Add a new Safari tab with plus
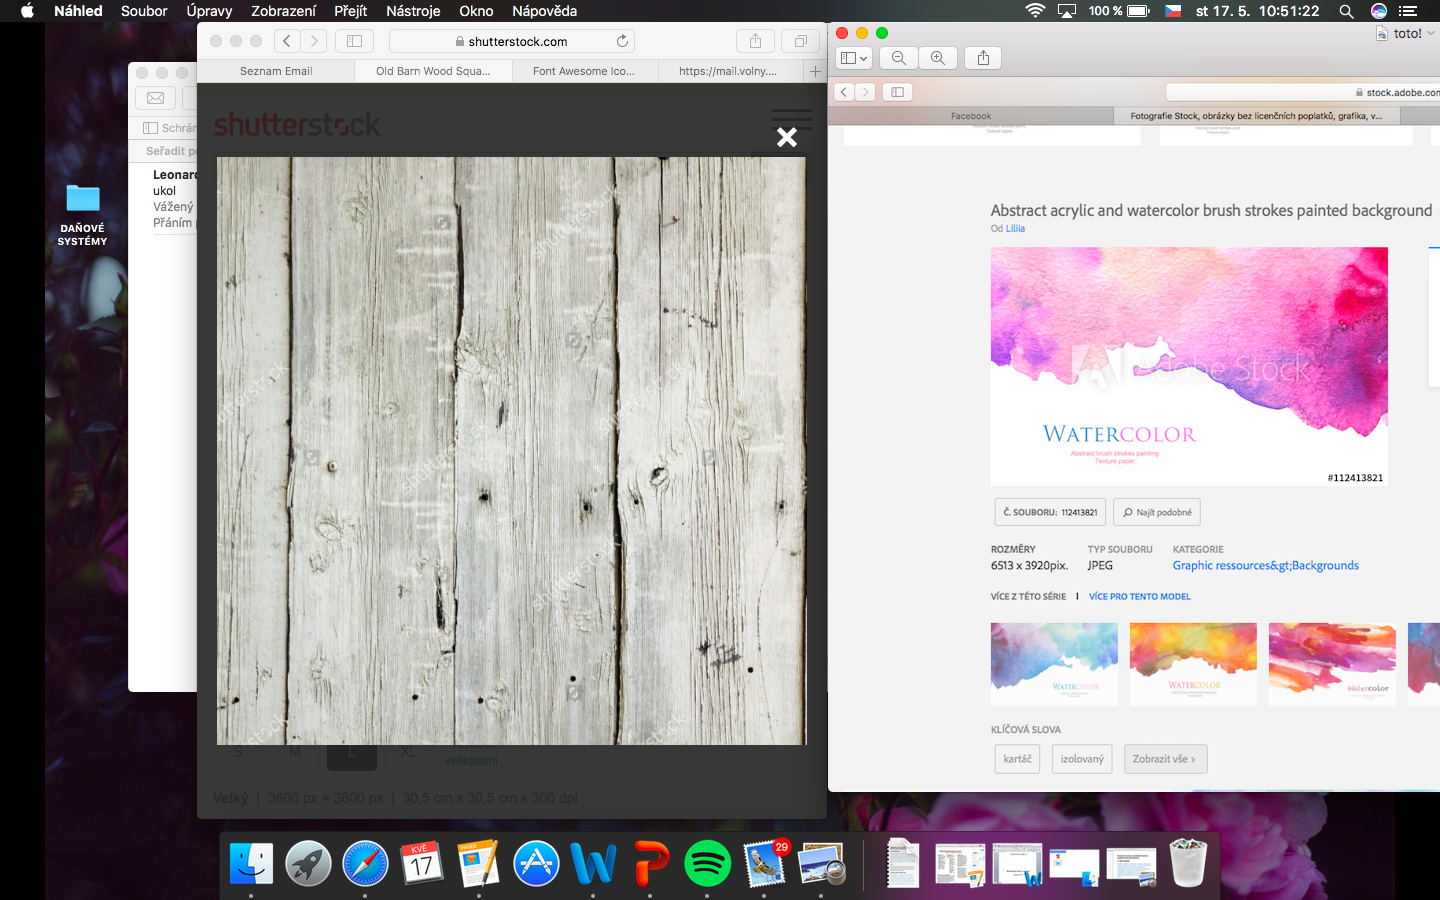Viewport: 1440px width, 900px height. click(815, 71)
